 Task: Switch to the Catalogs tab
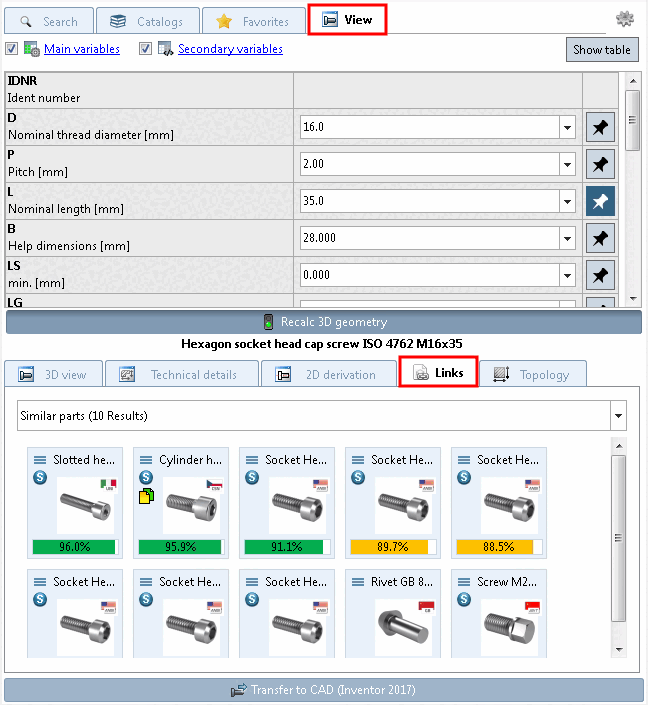(148, 22)
